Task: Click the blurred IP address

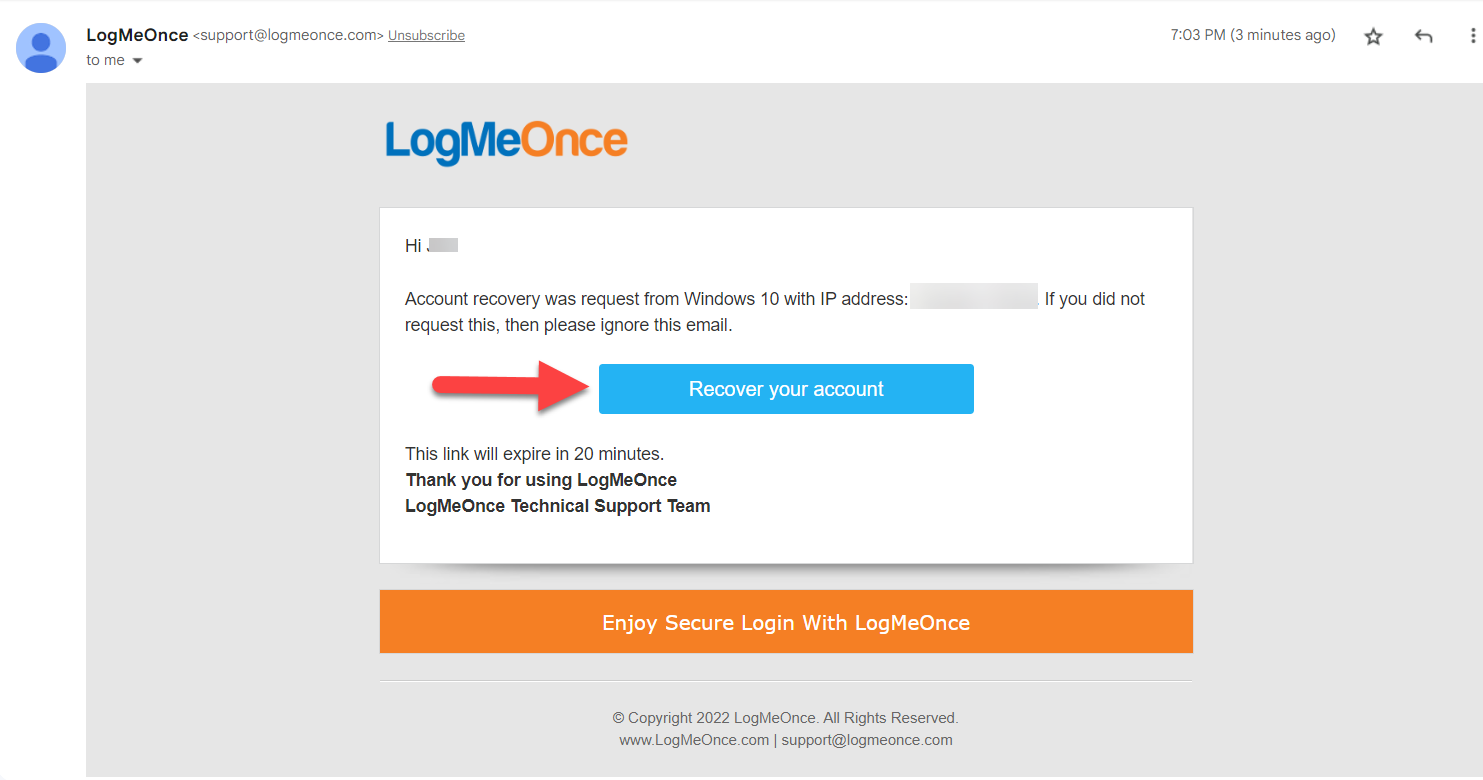Action: point(974,298)
